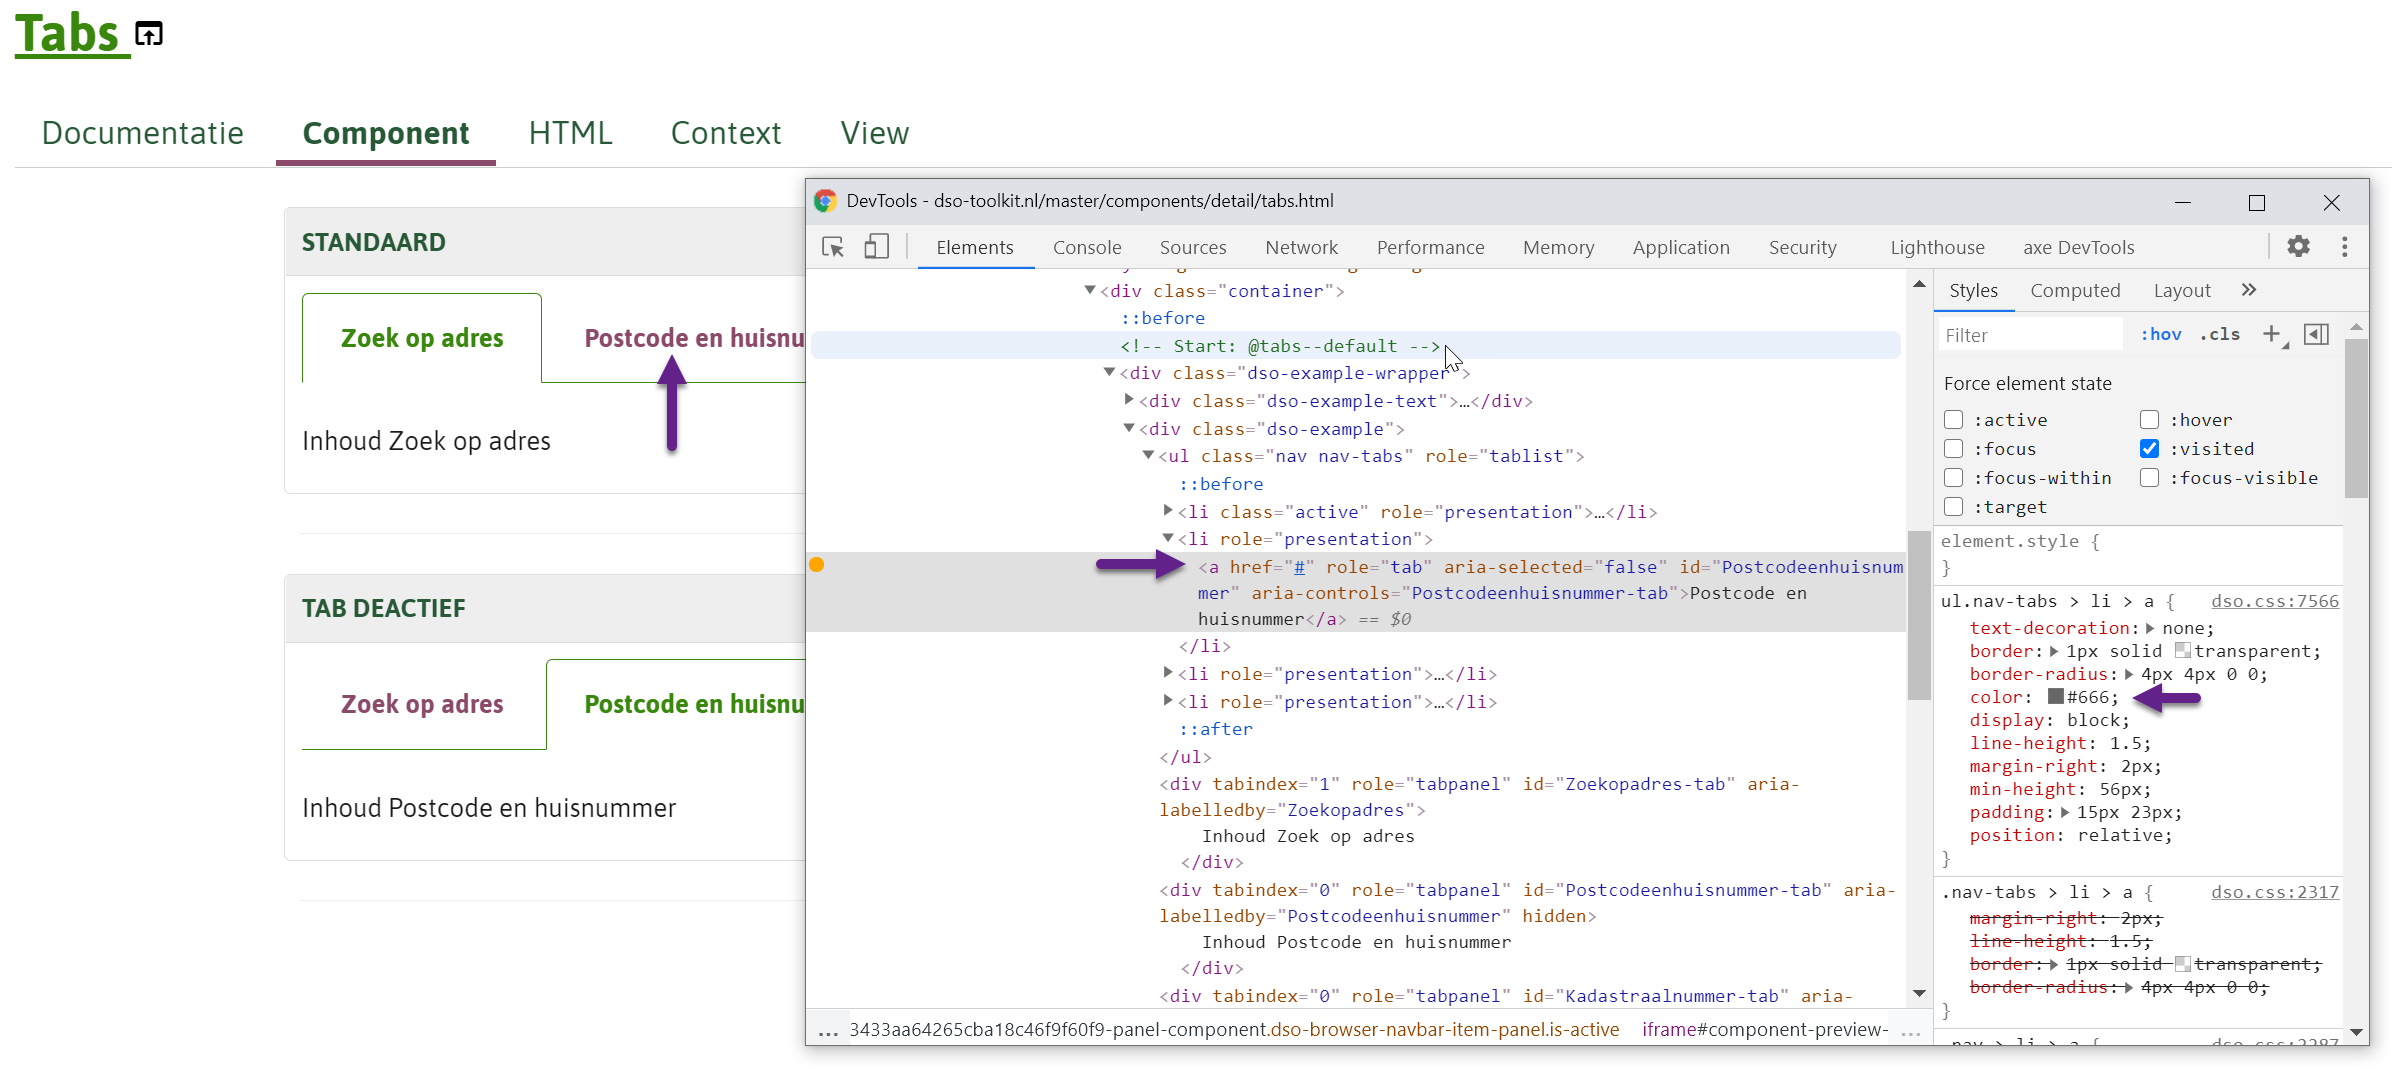Click the Chrome icon in DevTools title bar

coord(825,201)
